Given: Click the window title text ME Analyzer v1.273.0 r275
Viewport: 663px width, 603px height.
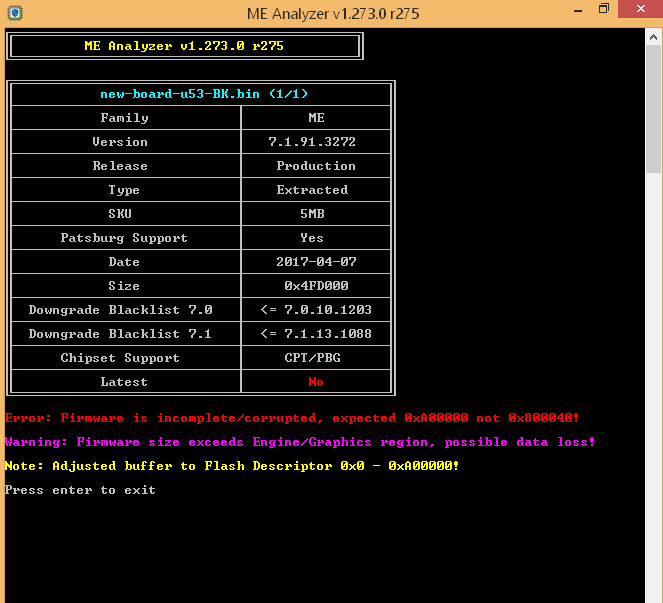Looking at the screenshot, I should tap(333, 14).
